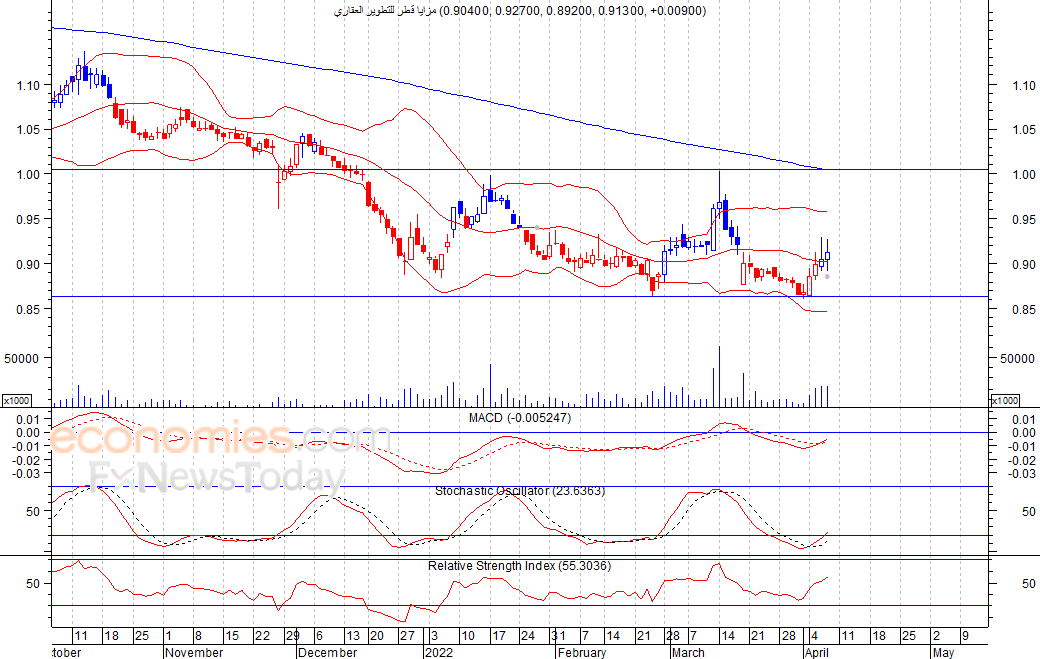Viewport: 1040px width, 659px height.
Task: Click the 1.00 price level on right axis
Action: point(1024,174)
